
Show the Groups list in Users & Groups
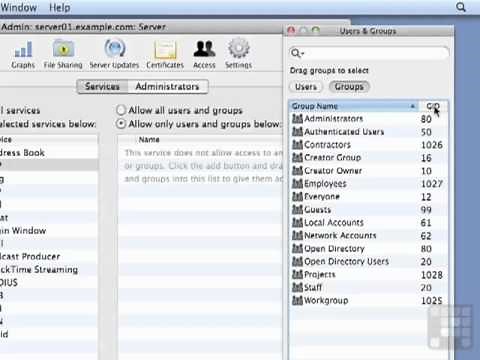click(x=349, y=87)
